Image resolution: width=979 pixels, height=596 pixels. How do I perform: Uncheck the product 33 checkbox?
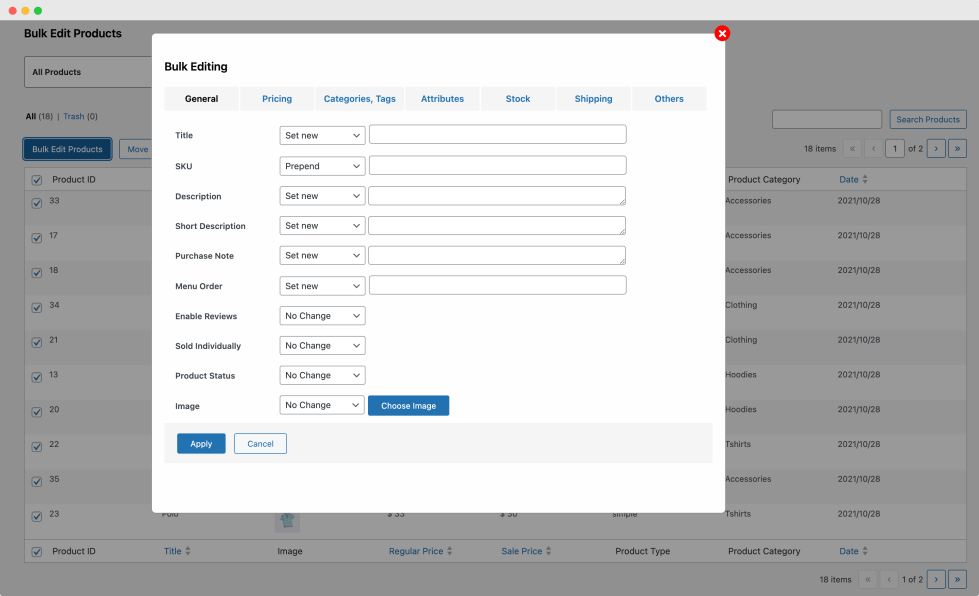[37, 203]
